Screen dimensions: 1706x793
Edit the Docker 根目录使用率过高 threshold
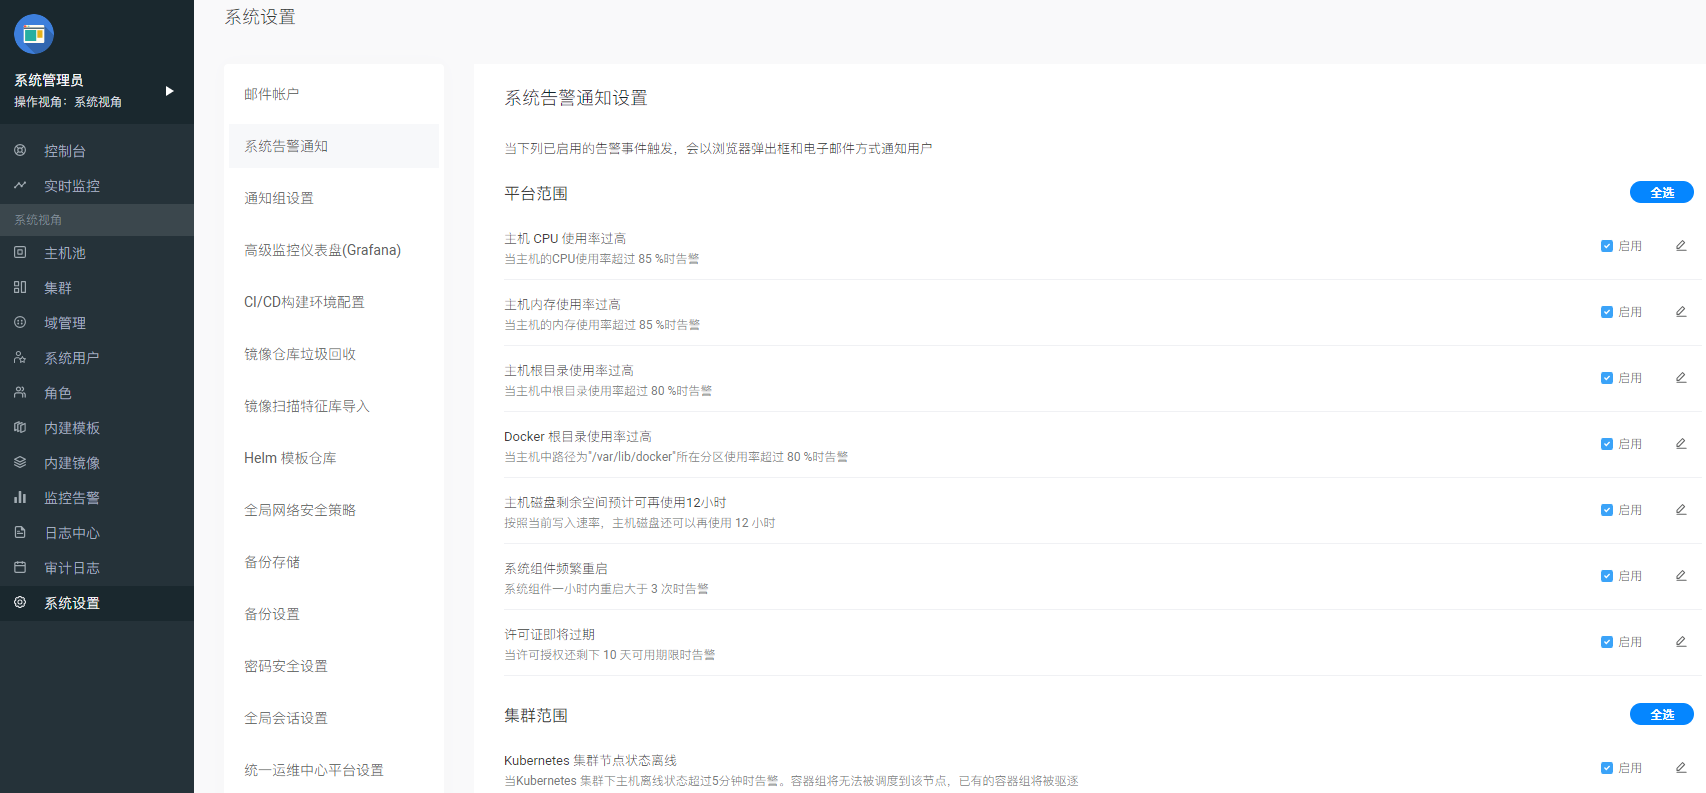[x=1681, y=444]
